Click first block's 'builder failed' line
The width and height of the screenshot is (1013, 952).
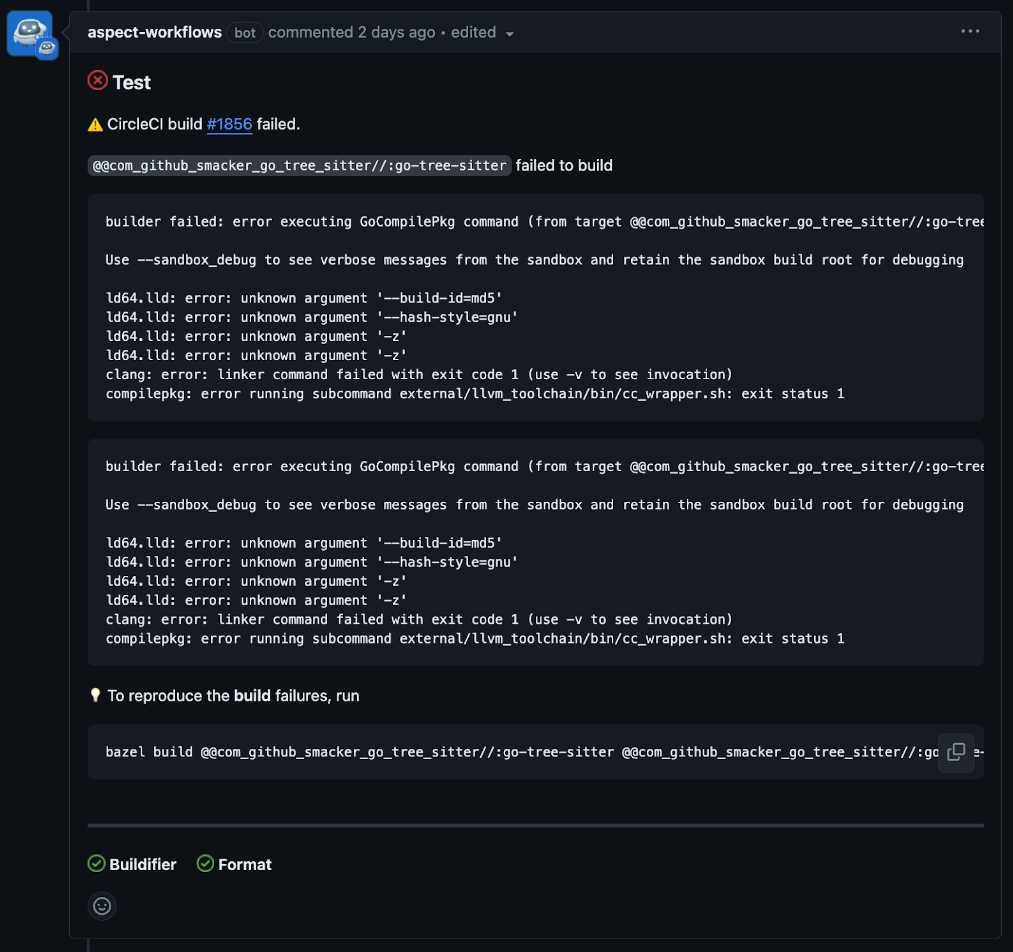(x=544, y=222)
